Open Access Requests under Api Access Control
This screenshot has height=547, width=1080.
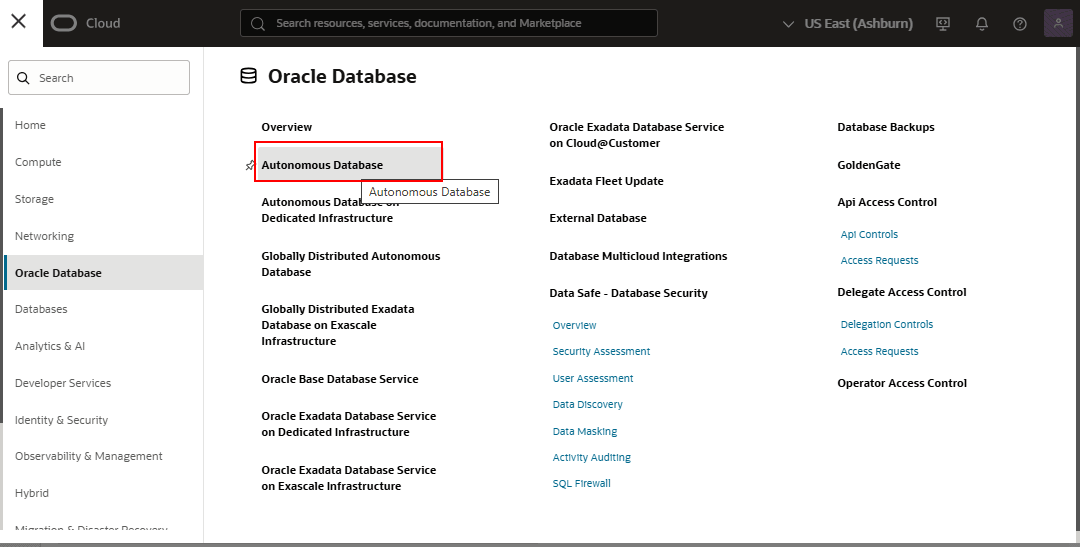[x=880, y=260]
